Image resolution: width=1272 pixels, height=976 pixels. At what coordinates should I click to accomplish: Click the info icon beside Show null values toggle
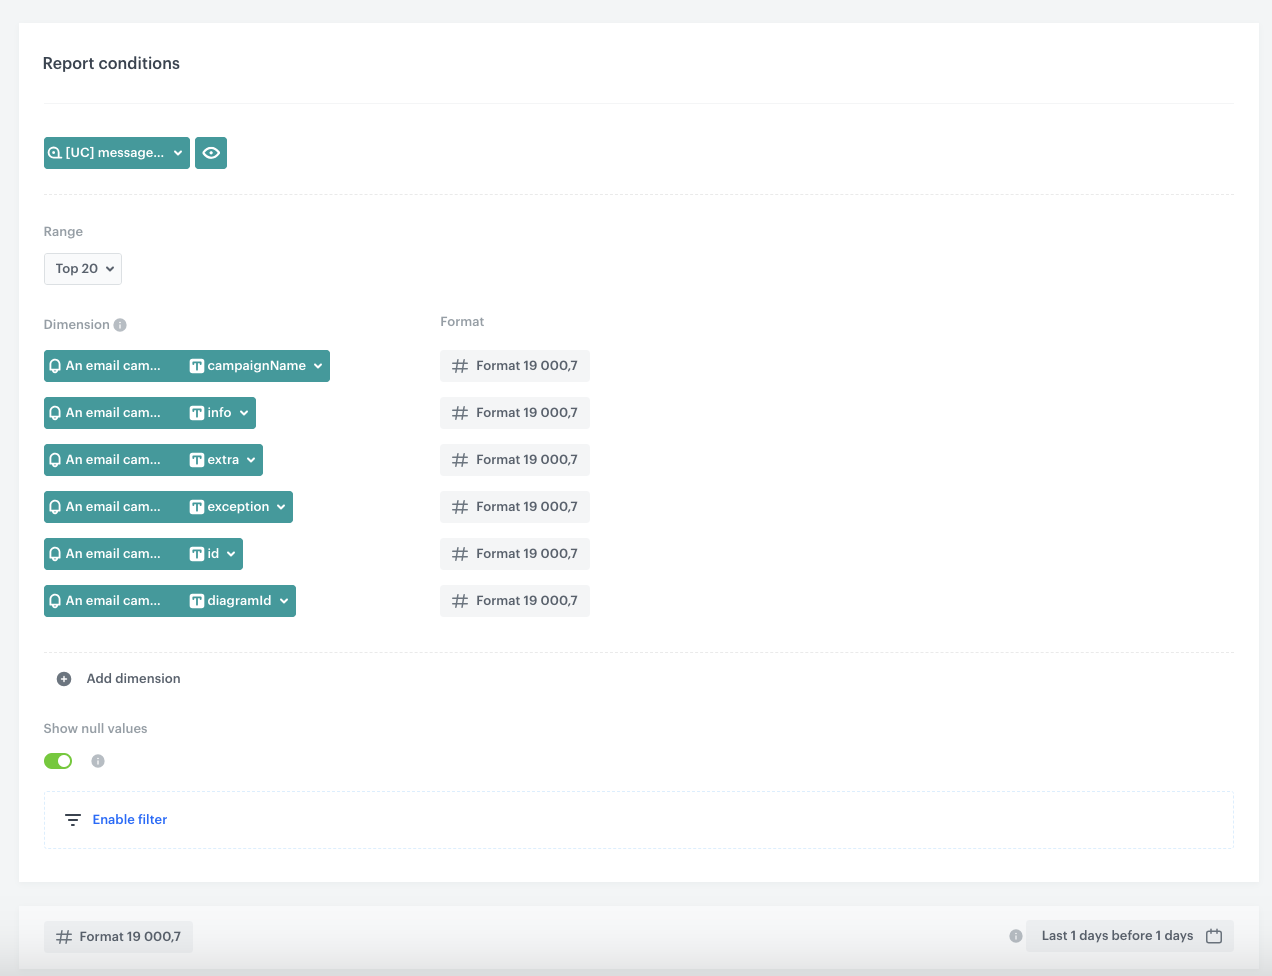point(97,761)
